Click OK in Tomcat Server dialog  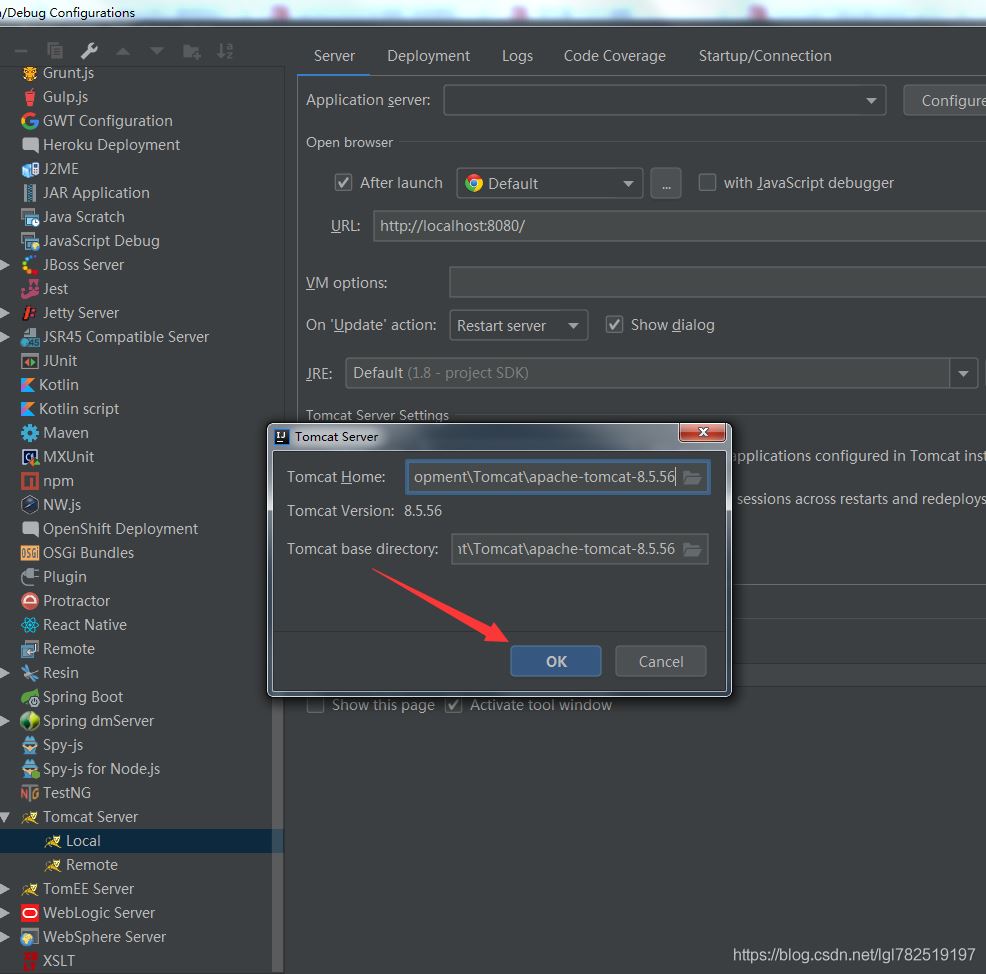[x=556, y=661]
